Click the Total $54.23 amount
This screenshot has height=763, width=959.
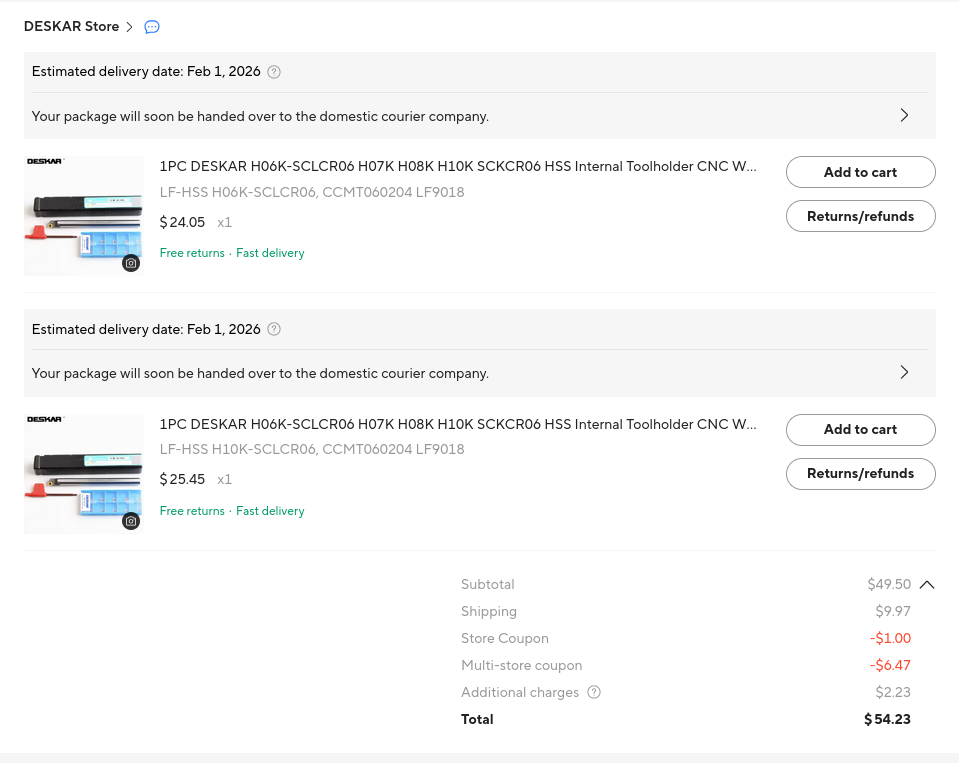[887, 719]
